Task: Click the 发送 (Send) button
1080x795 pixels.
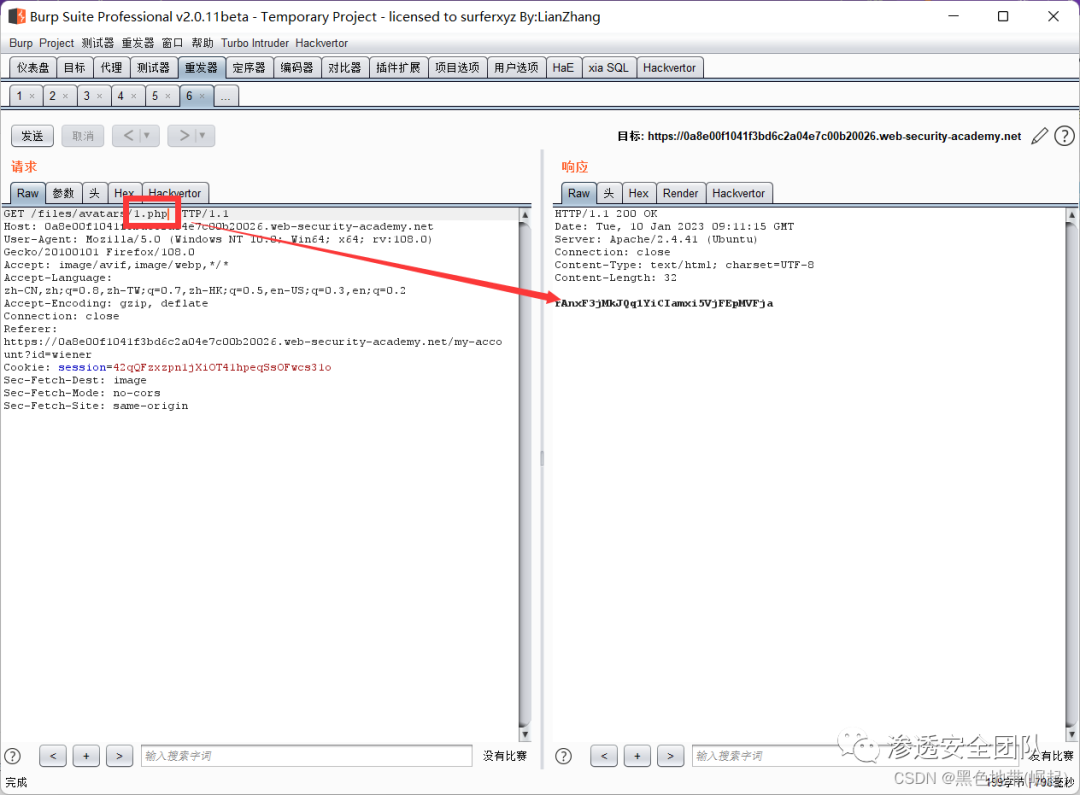Action: point(32,136)
